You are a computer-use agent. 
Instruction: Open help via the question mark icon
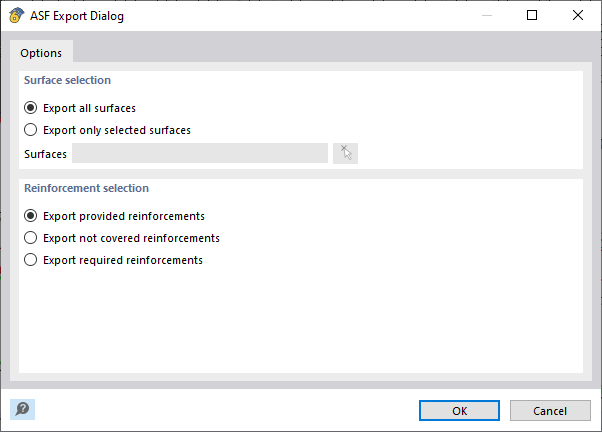point(22,409)
